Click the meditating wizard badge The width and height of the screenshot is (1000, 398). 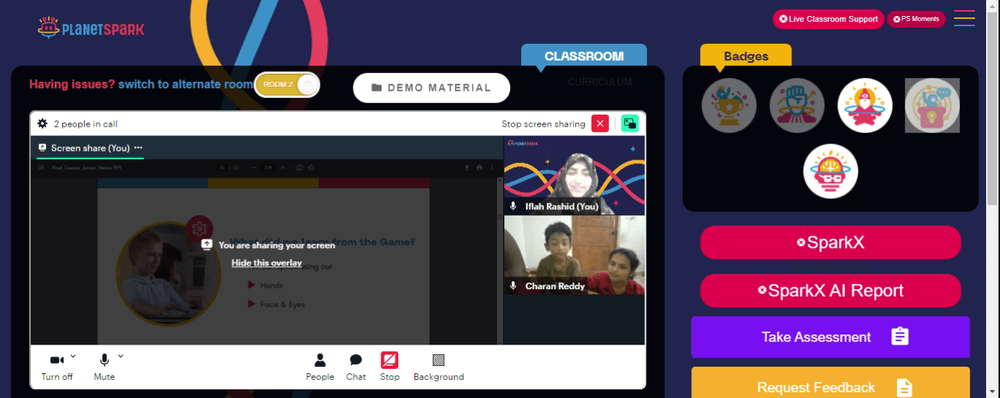865,105
